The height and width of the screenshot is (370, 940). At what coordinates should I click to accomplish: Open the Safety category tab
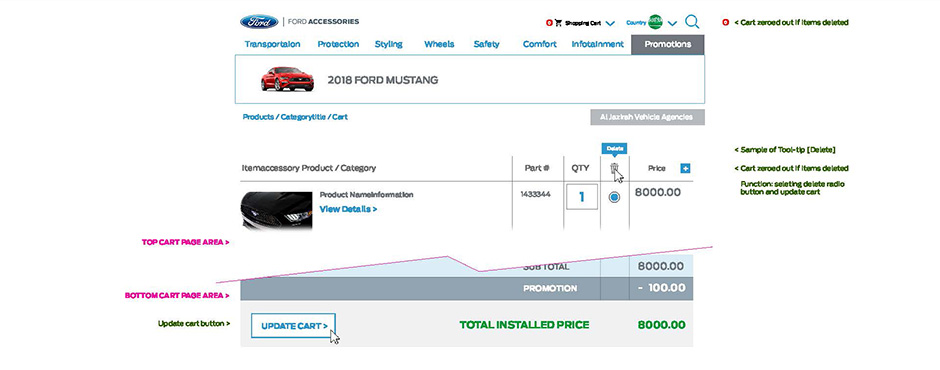[x=486, y=44]
